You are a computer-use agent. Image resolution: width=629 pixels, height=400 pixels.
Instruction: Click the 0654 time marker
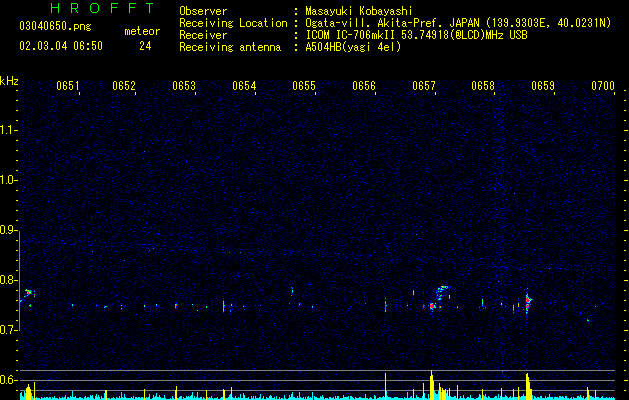click(244, 86)
